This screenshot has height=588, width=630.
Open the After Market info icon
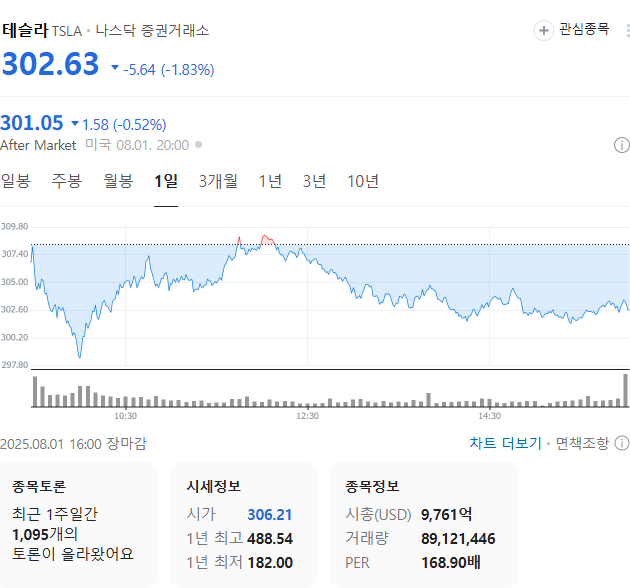[x=622, y=145]
